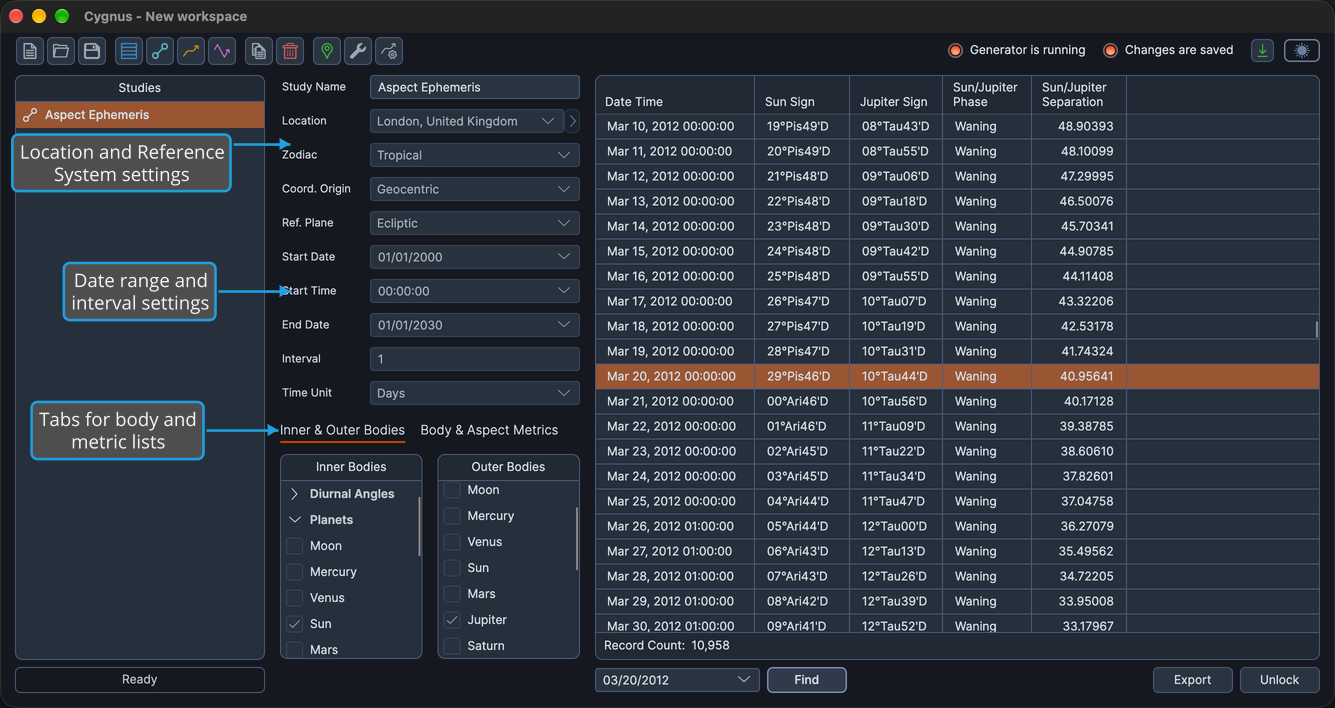Click the arrow beside Location dropdown
The width and height of the screenshot is (1335, 708).
[x=573, y=121]
